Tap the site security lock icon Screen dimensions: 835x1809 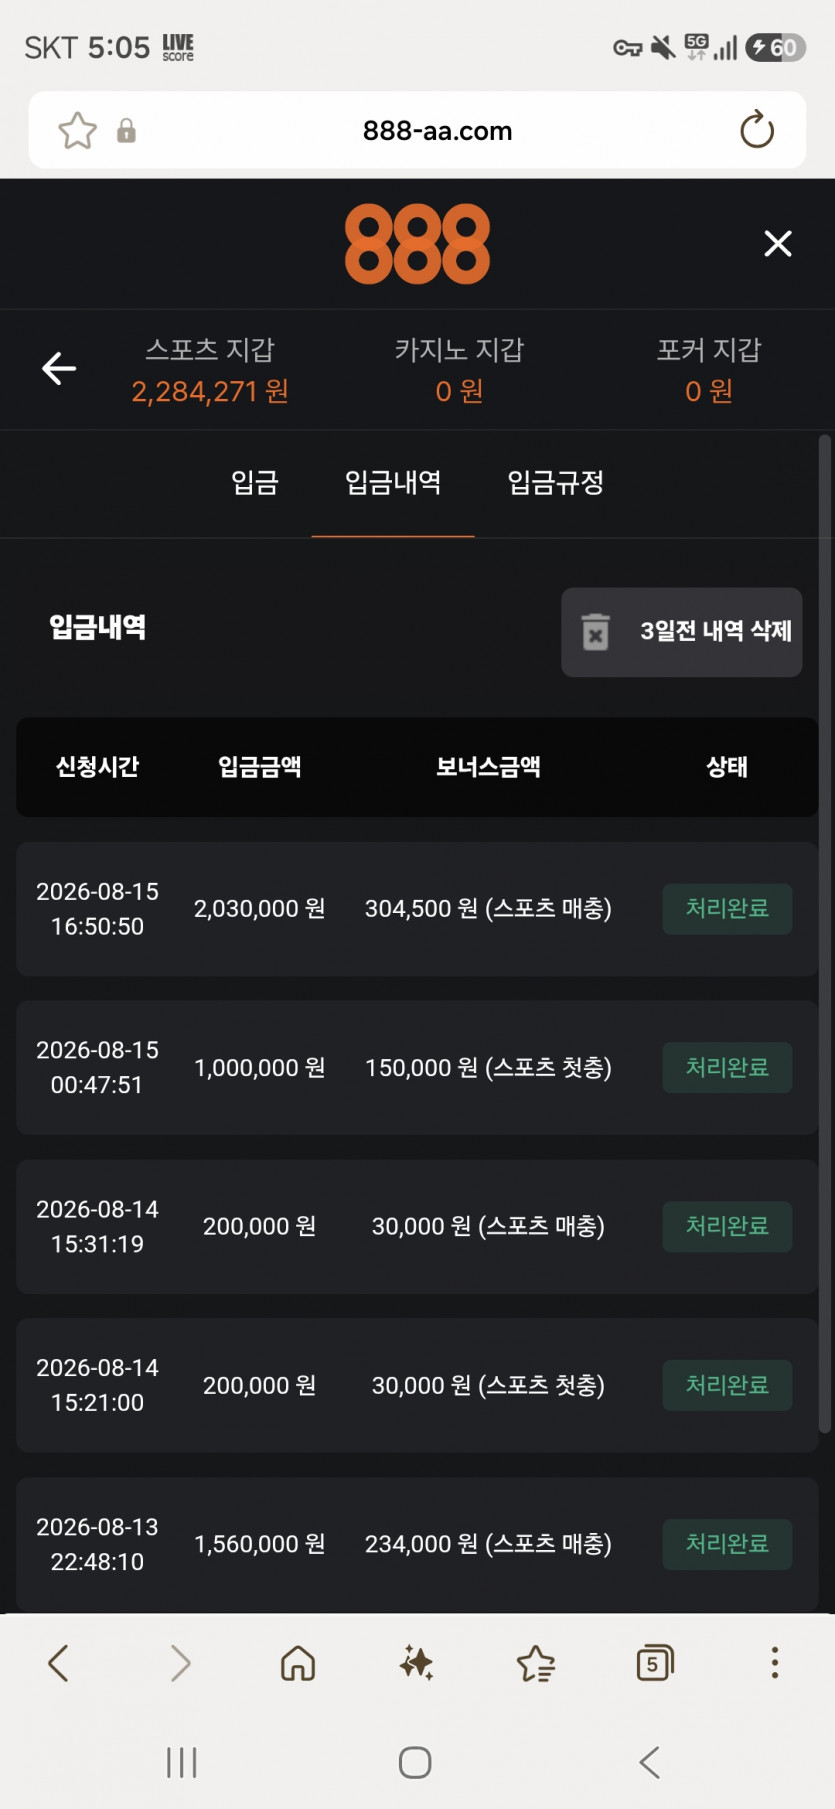pos(126,131)
